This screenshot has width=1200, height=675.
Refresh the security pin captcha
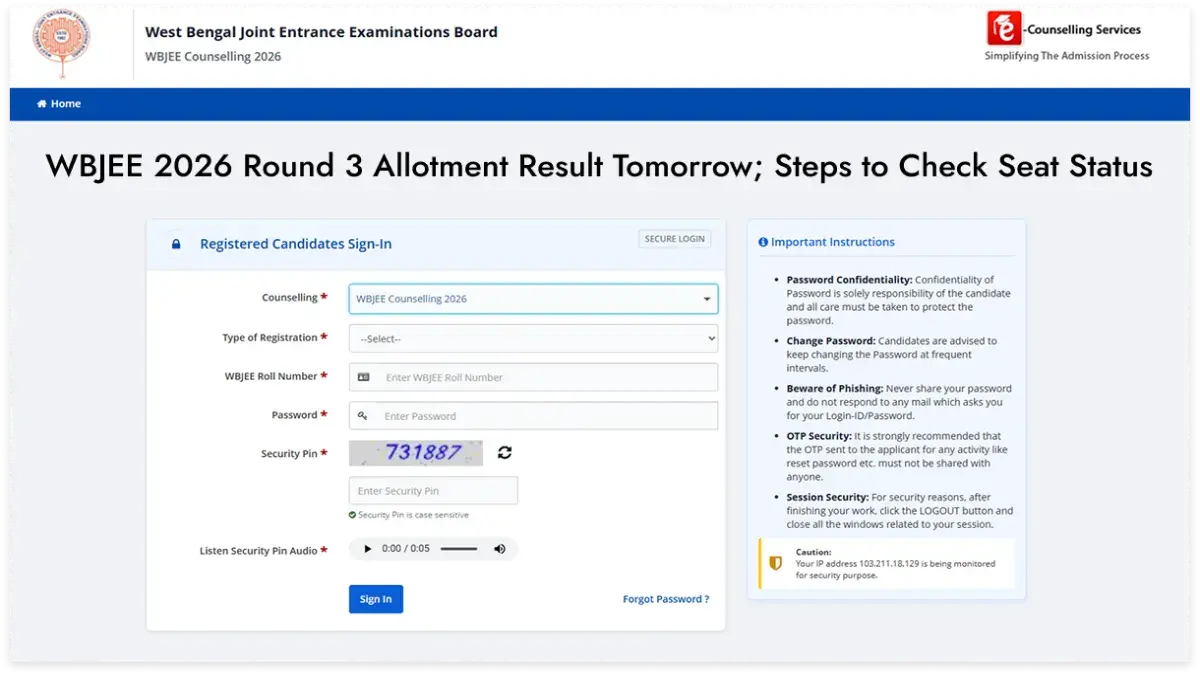(x=505, y=453)
